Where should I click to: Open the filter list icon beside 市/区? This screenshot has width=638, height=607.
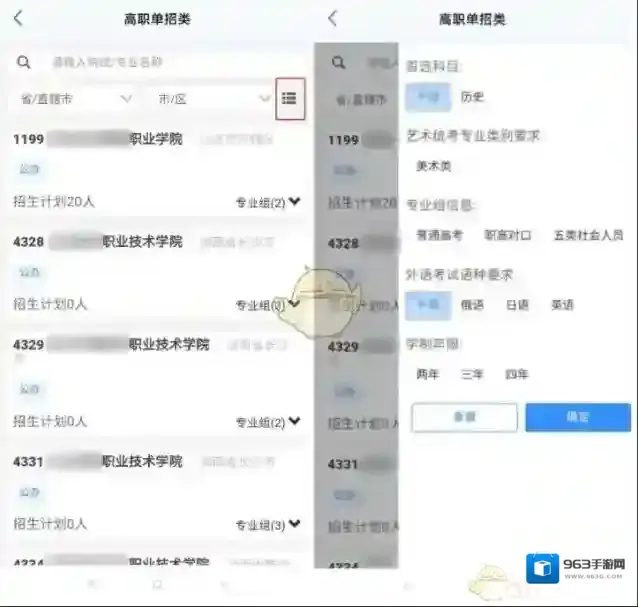point(290,99)
